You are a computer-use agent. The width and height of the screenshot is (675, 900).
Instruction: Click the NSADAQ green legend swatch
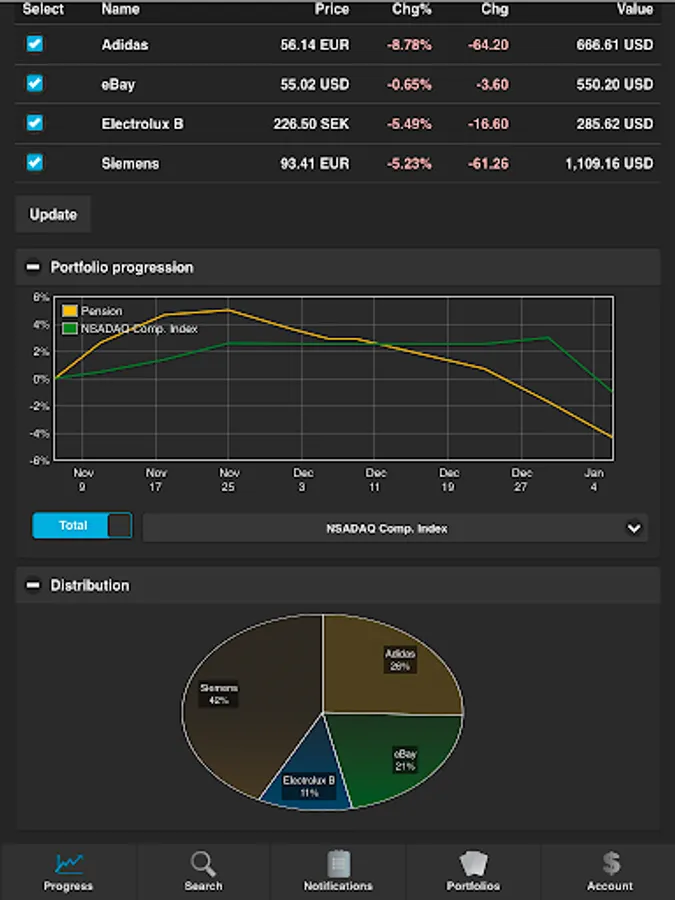coord(69,328)
